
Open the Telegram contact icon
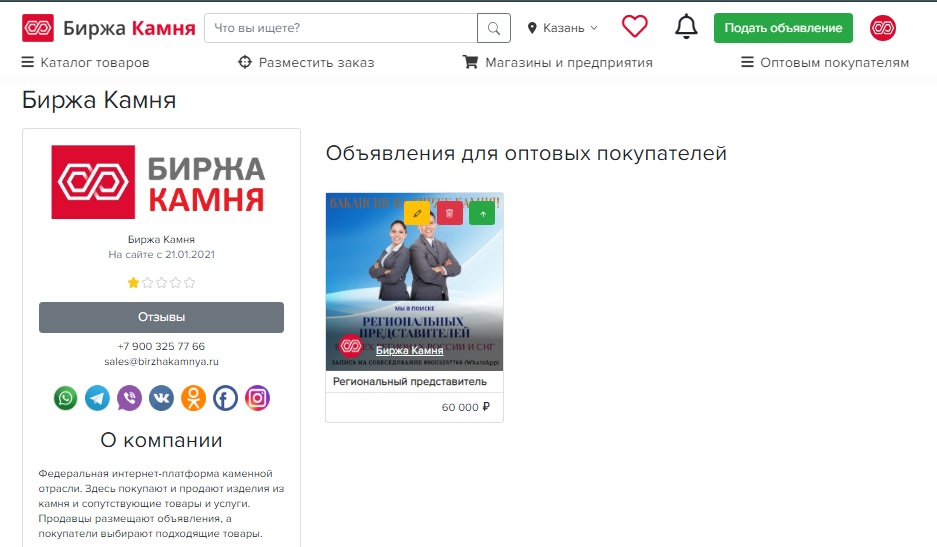pyautogui.click(x=97, y=398)
